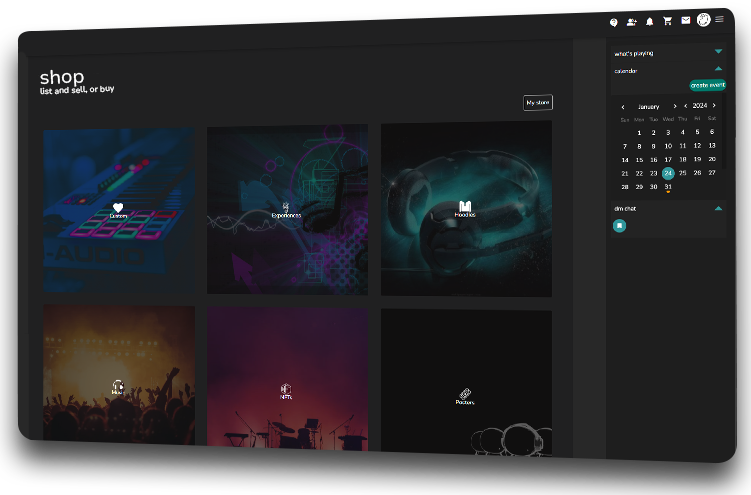This screenshot has height=495, width=751.
Task: Open the Posters shop category
Action: pyautogui.click(x=465, y=397)
